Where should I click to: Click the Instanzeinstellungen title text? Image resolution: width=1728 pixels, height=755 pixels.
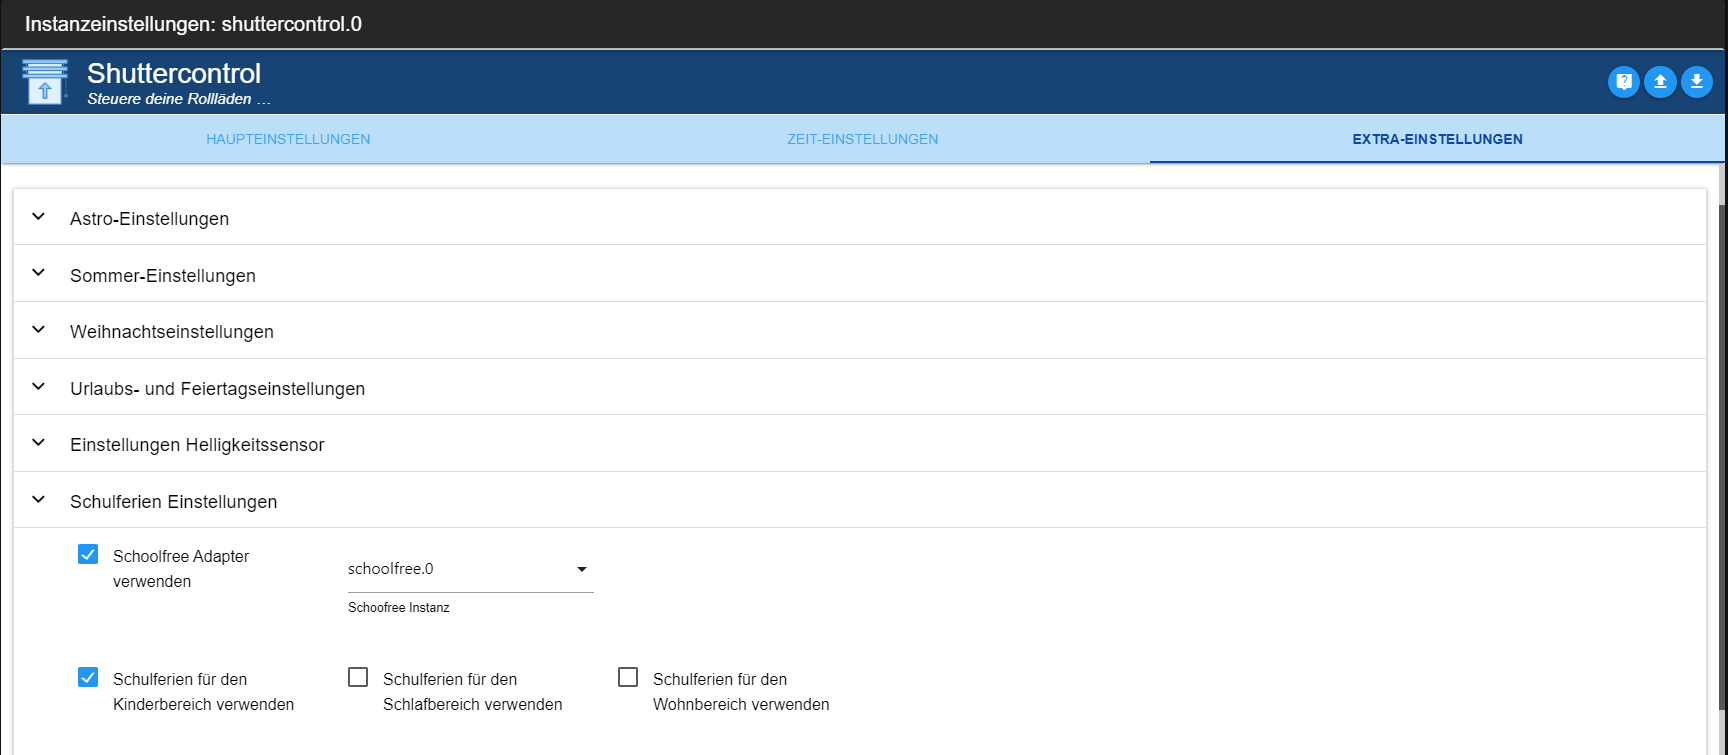coord(193,24)
